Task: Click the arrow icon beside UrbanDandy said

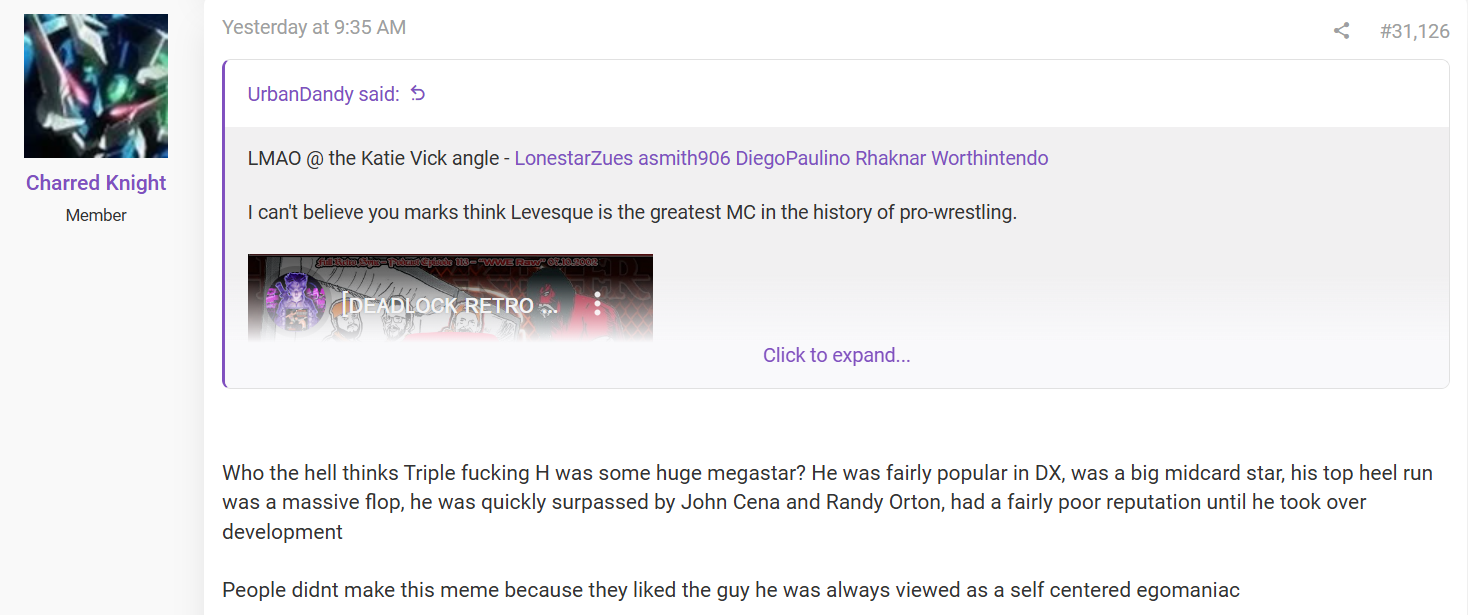Action: pos(418,93)
